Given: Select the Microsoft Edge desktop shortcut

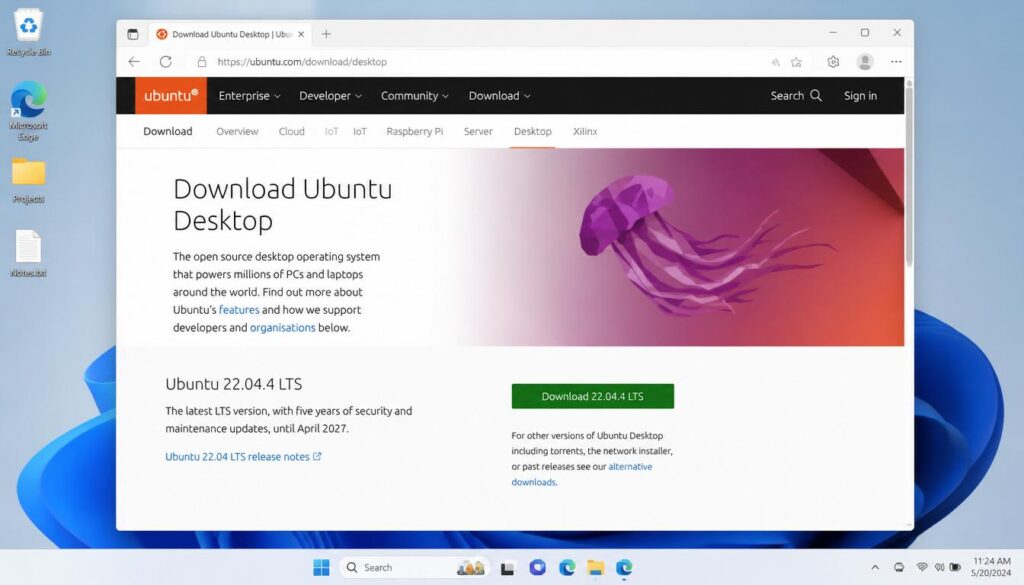Looking at the screenshot, I should coord(28,111).
